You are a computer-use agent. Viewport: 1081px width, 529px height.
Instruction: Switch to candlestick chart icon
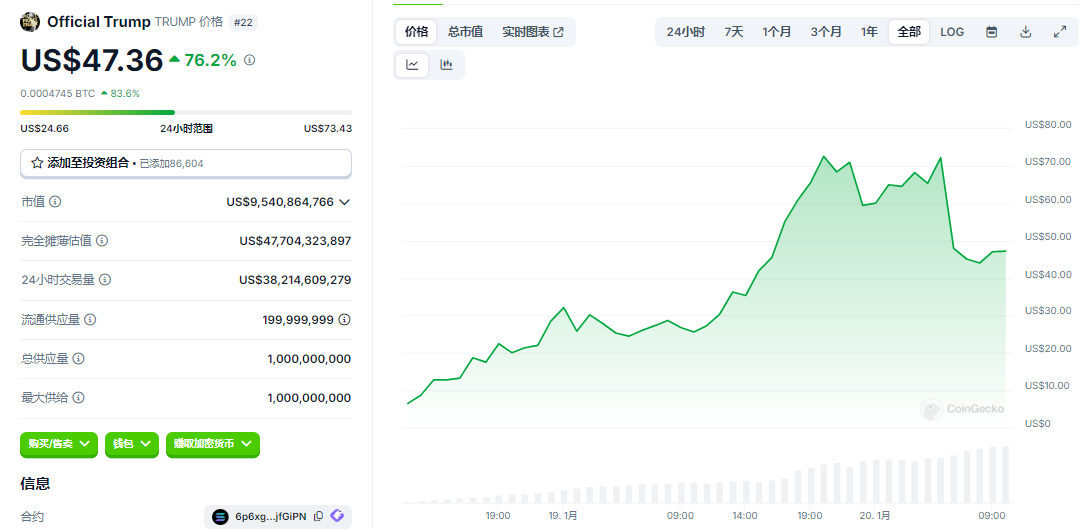click(446, 65)
